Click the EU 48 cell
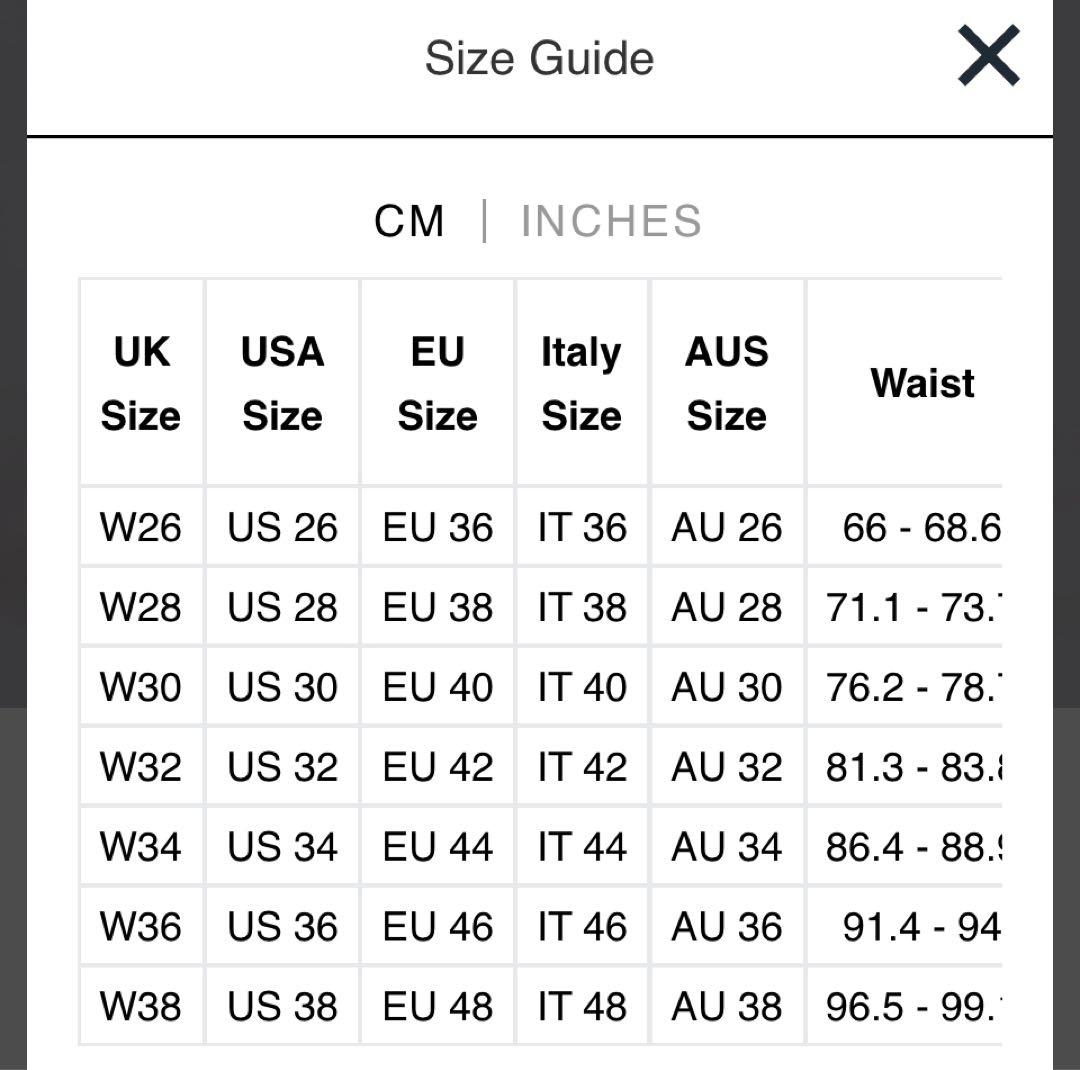The width and height of the screenshot is (1080, 1070). pos(437,1006)
